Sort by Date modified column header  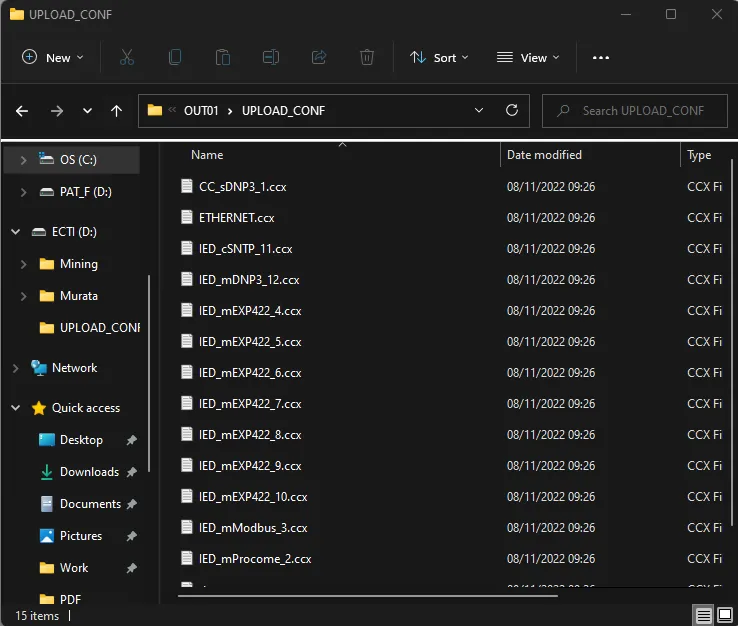click(x=544, y=155)
